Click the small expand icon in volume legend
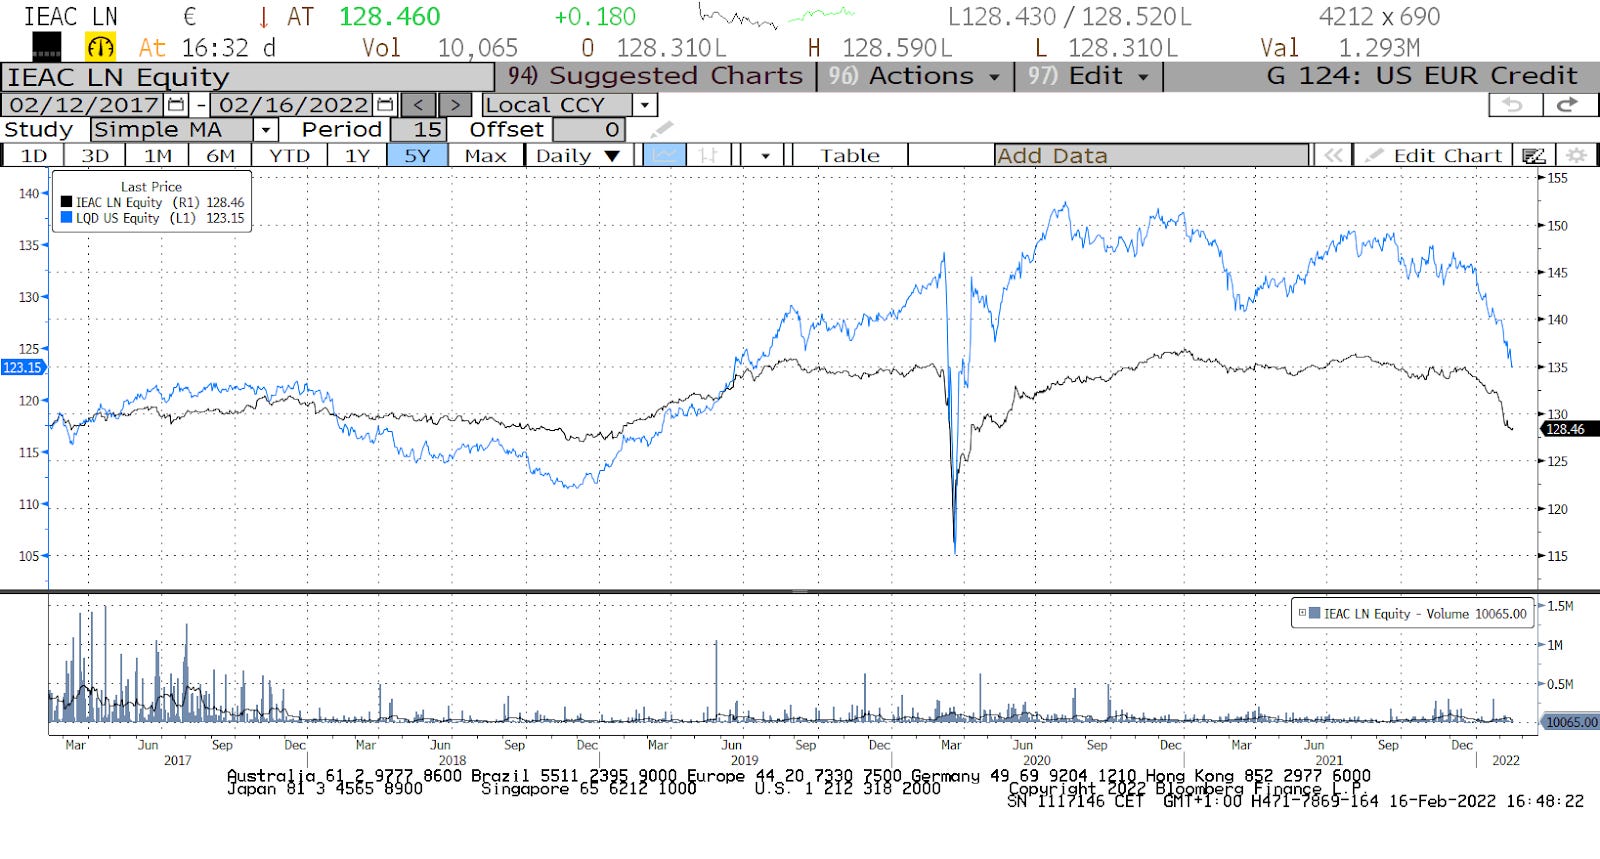 (1302, 613)
